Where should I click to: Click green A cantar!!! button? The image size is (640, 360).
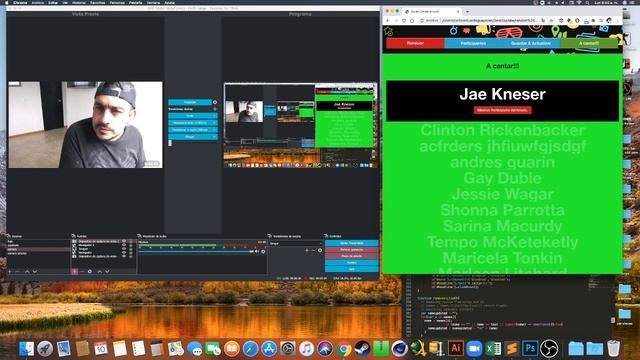[x=589, y=43]
